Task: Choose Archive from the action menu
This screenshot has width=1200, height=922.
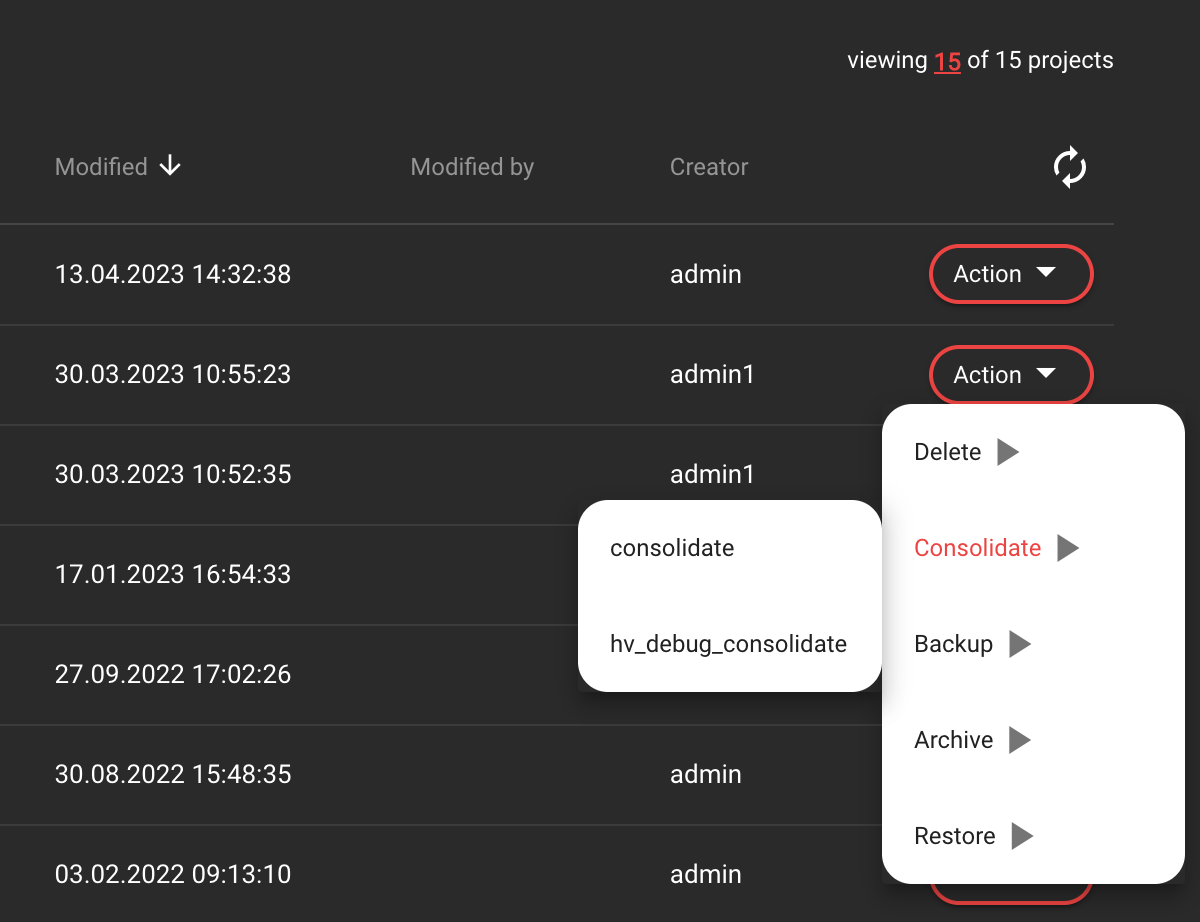Action: point(953,740)
